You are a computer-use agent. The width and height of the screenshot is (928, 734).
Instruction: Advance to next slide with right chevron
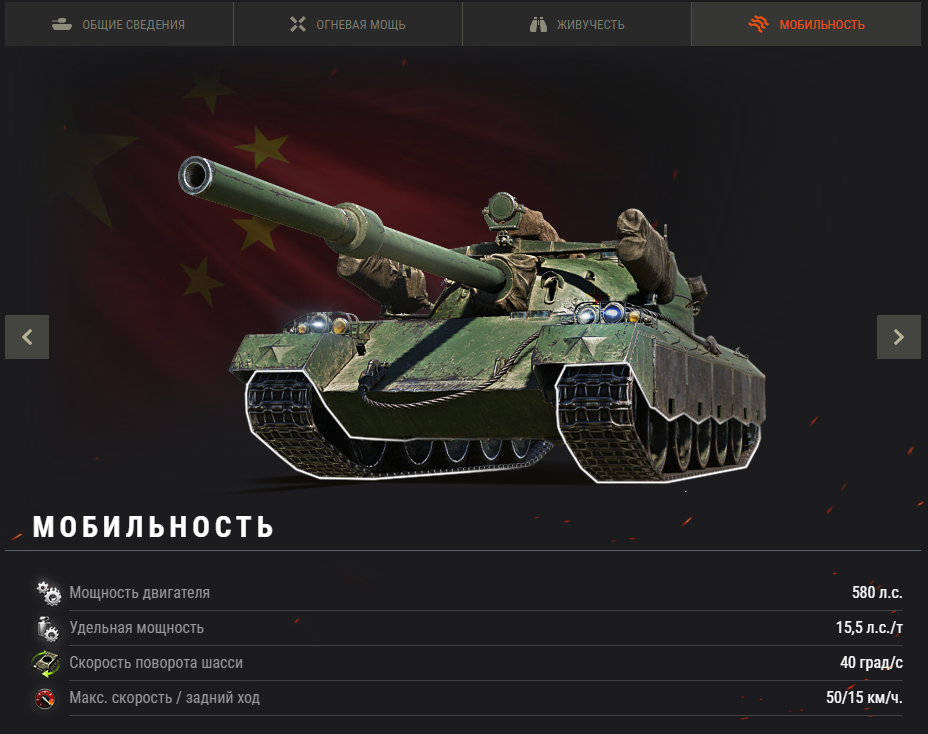pos(898,337)
